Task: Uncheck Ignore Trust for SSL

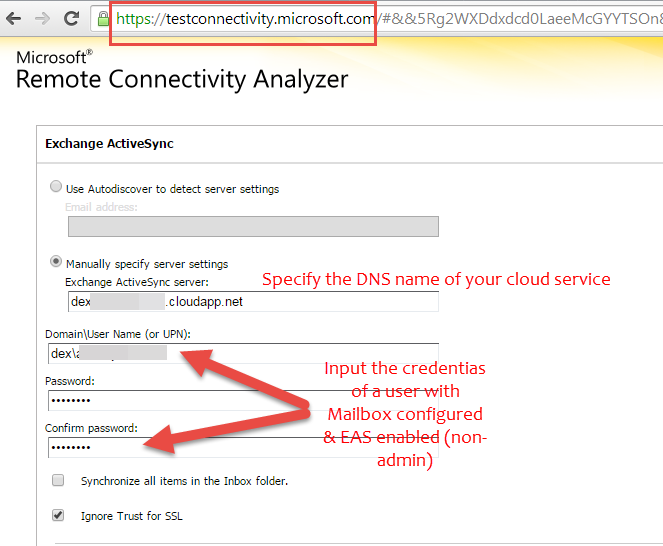Action: (x=58, y=515)
